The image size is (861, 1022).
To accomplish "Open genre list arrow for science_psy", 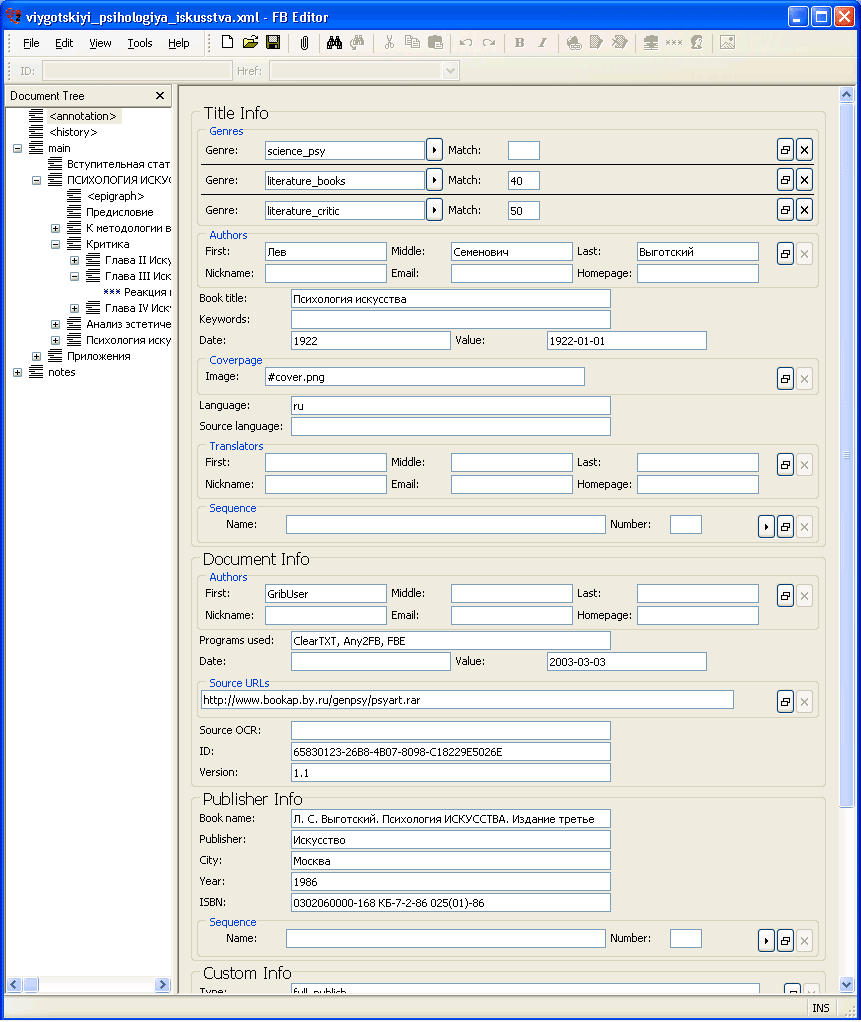I will pyautogui.click(x=434, y=150).
